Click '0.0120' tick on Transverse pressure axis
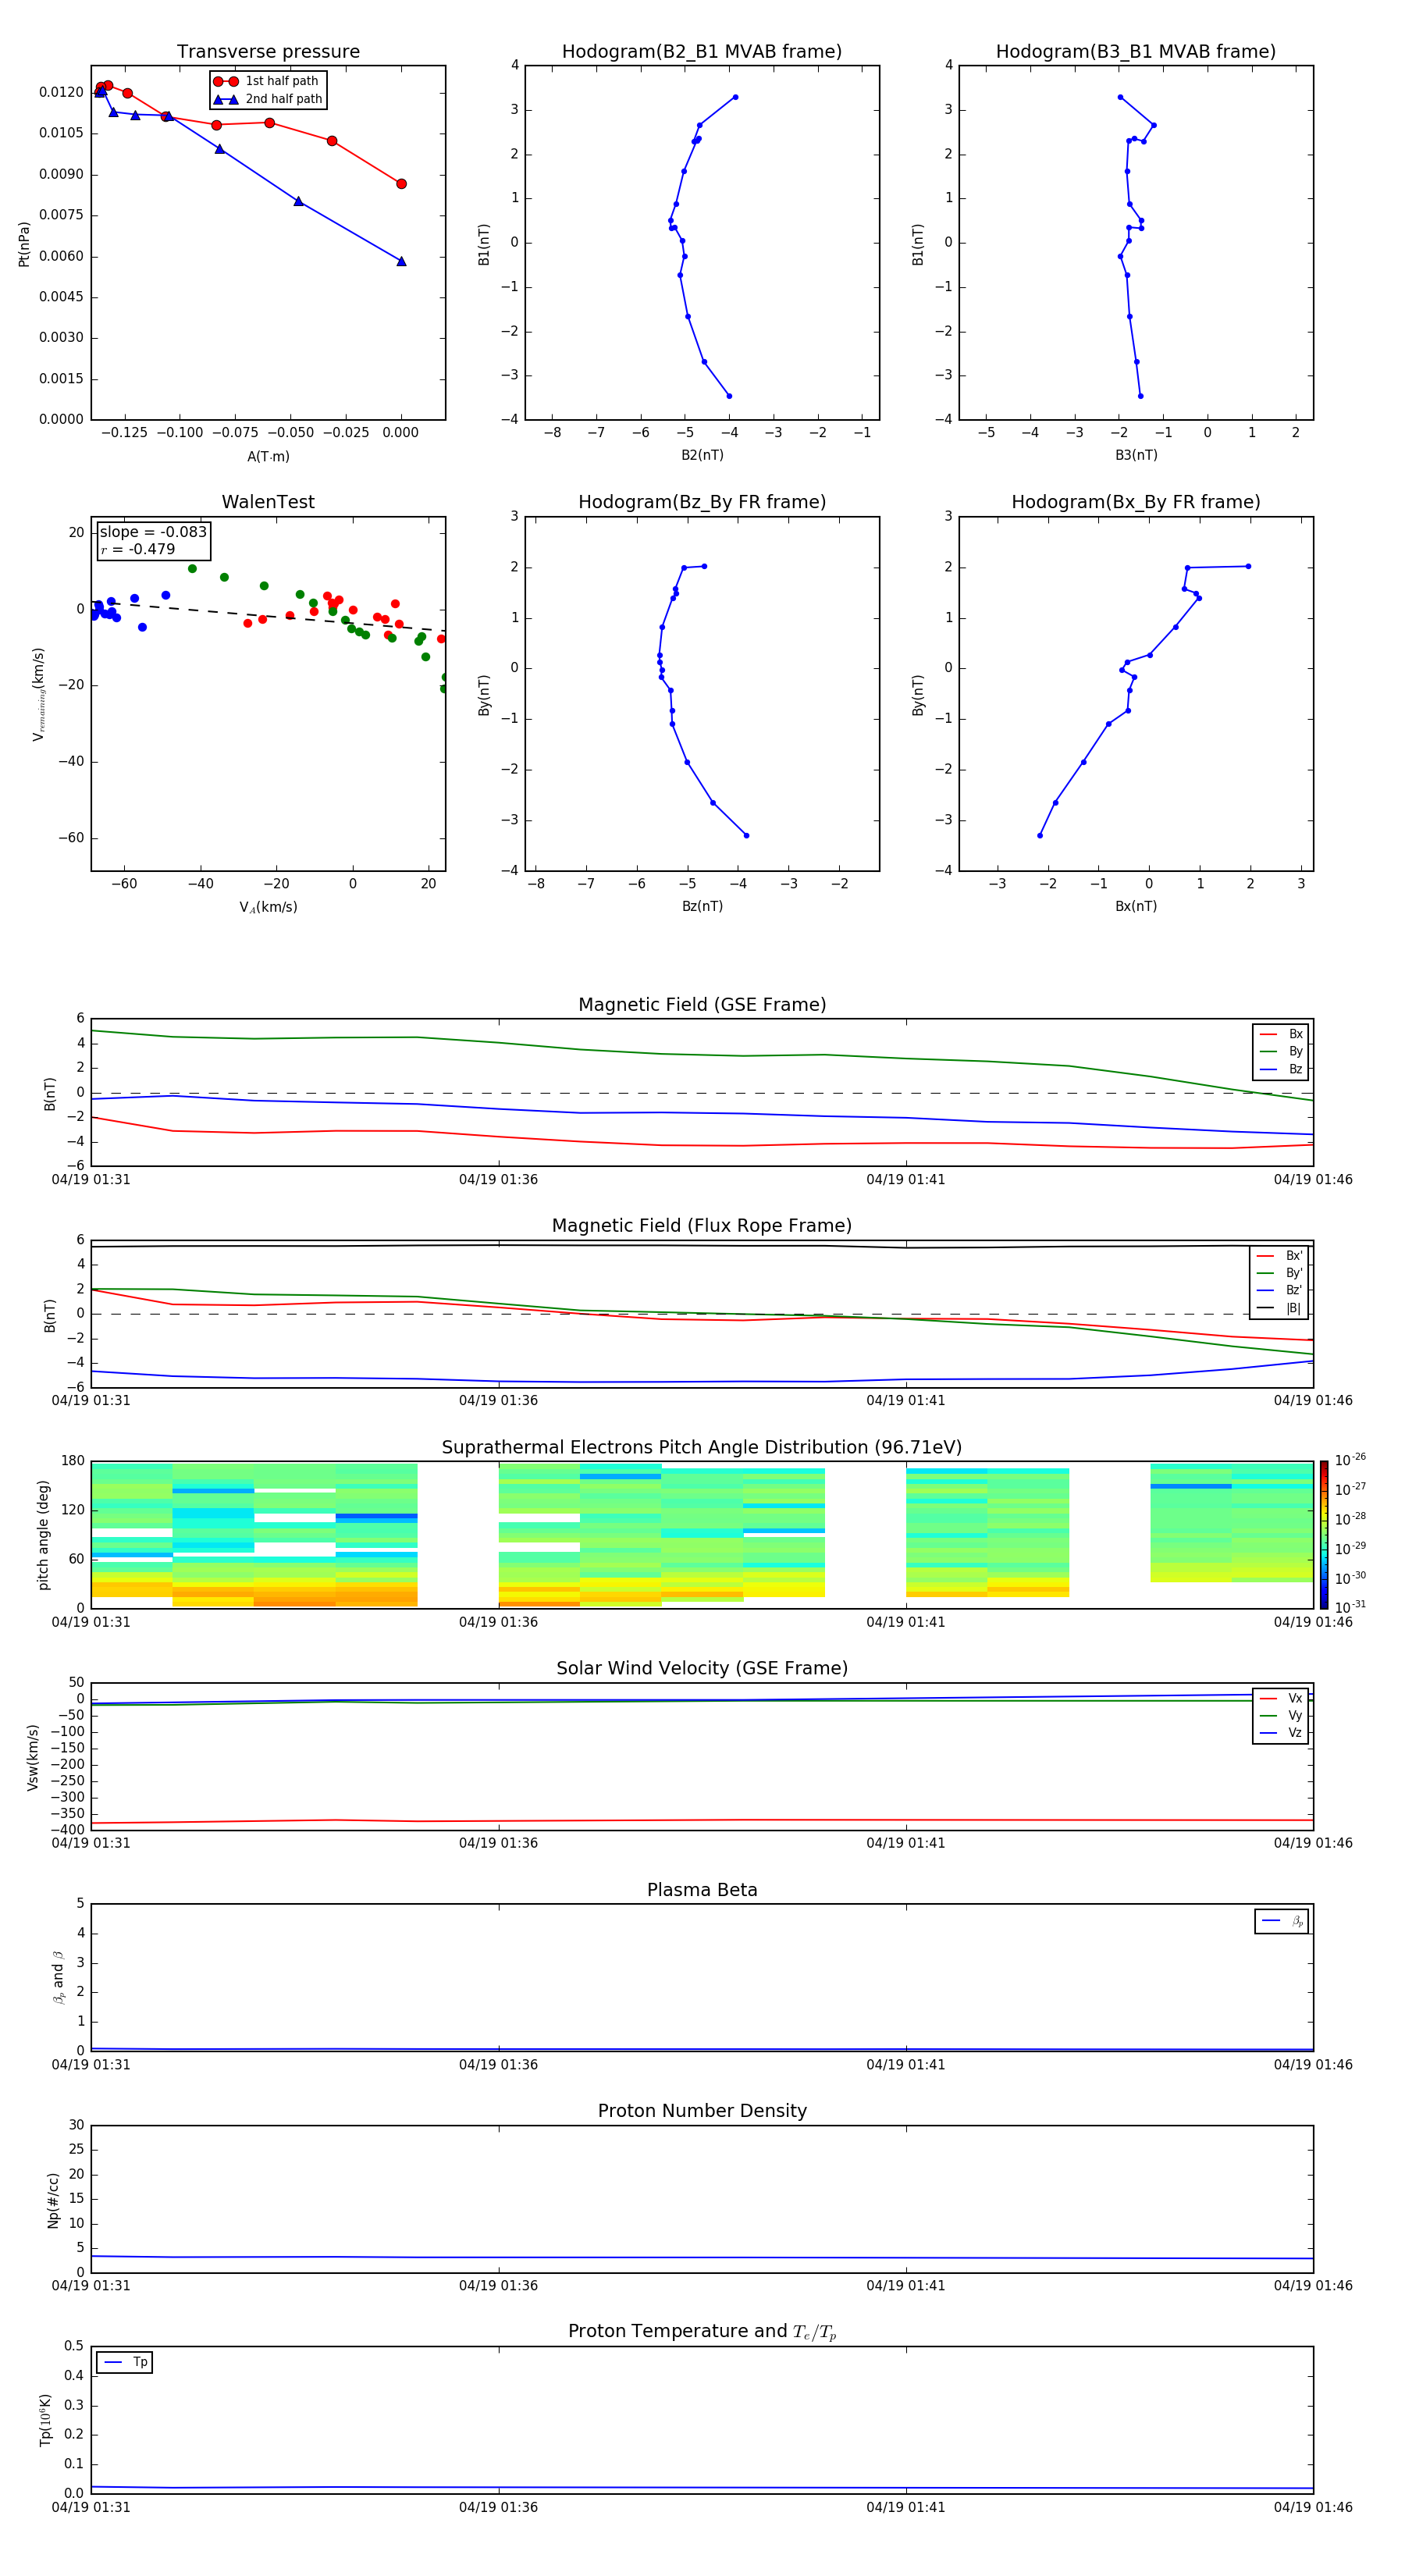Viewport: 1405px width, 2576px height. tap(62, 92)
